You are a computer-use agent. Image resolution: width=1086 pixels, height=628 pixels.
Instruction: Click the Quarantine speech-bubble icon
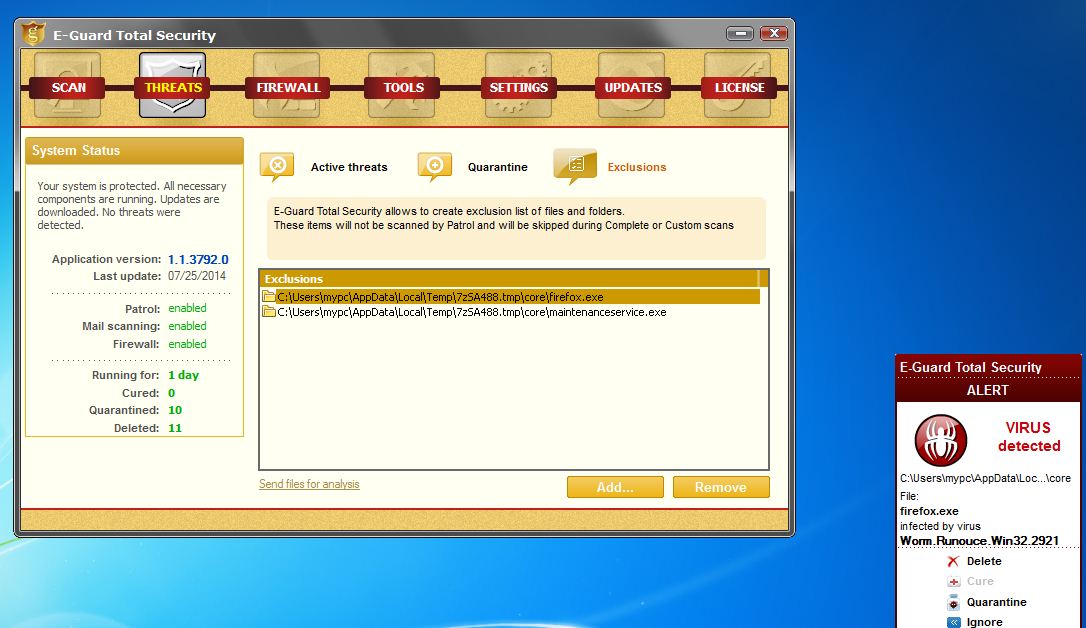434,167
